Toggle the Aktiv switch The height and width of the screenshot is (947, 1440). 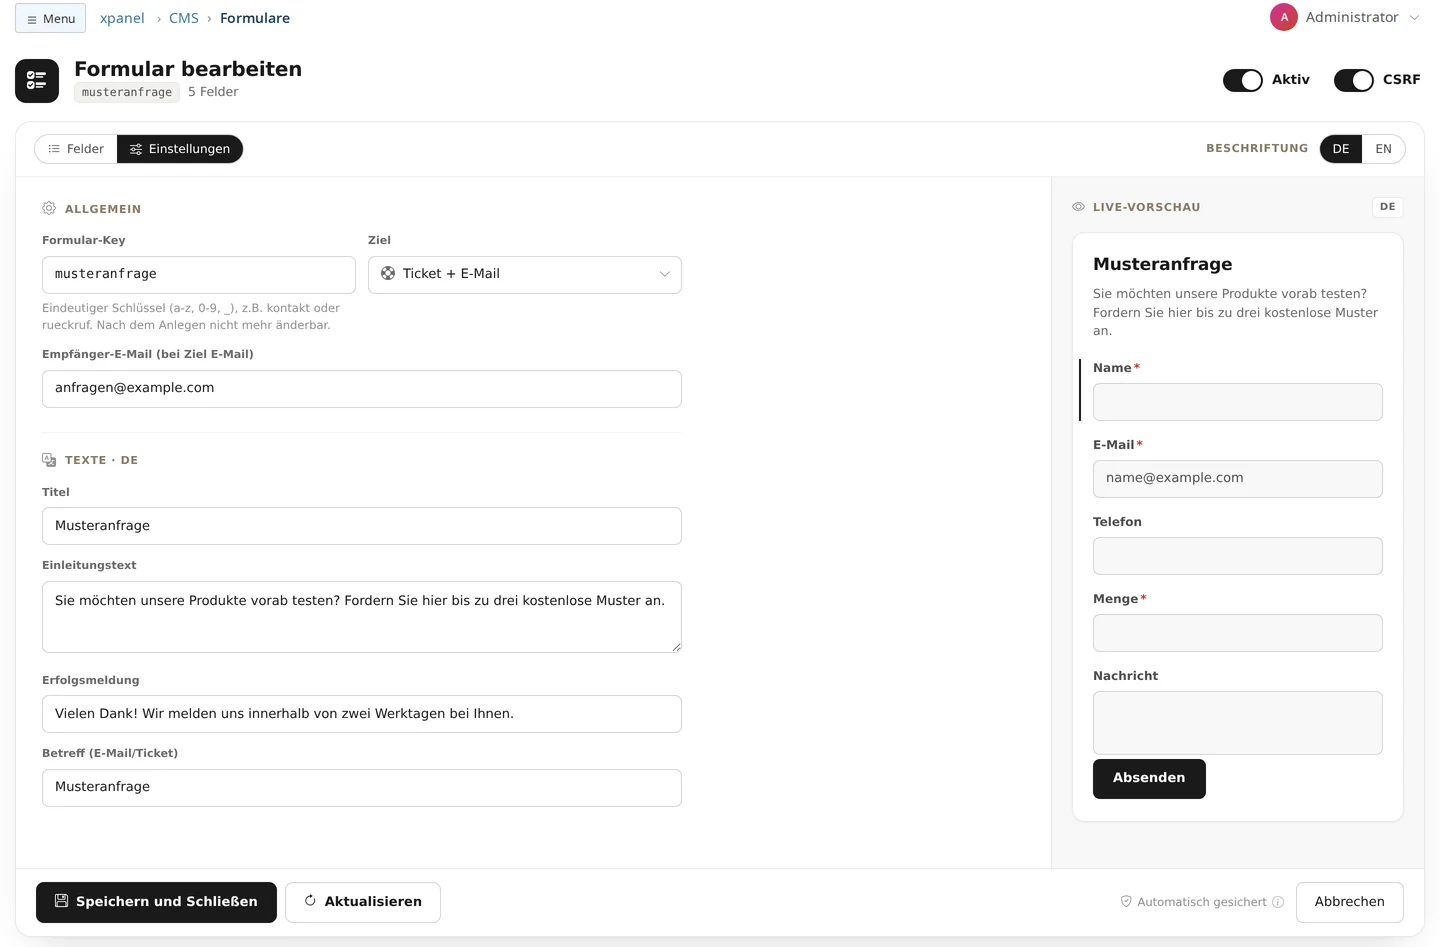(1243, 80)
